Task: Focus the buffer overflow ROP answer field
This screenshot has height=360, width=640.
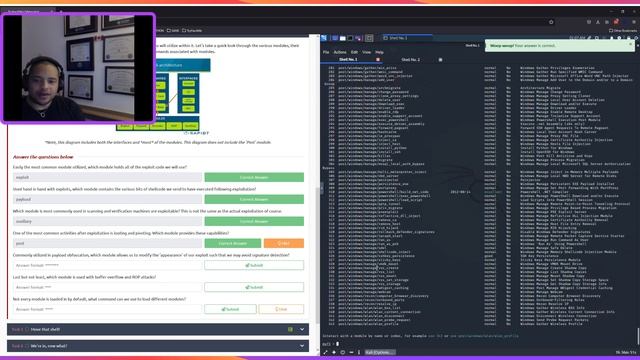Action: pyautogui.click(x=107, y=287)
